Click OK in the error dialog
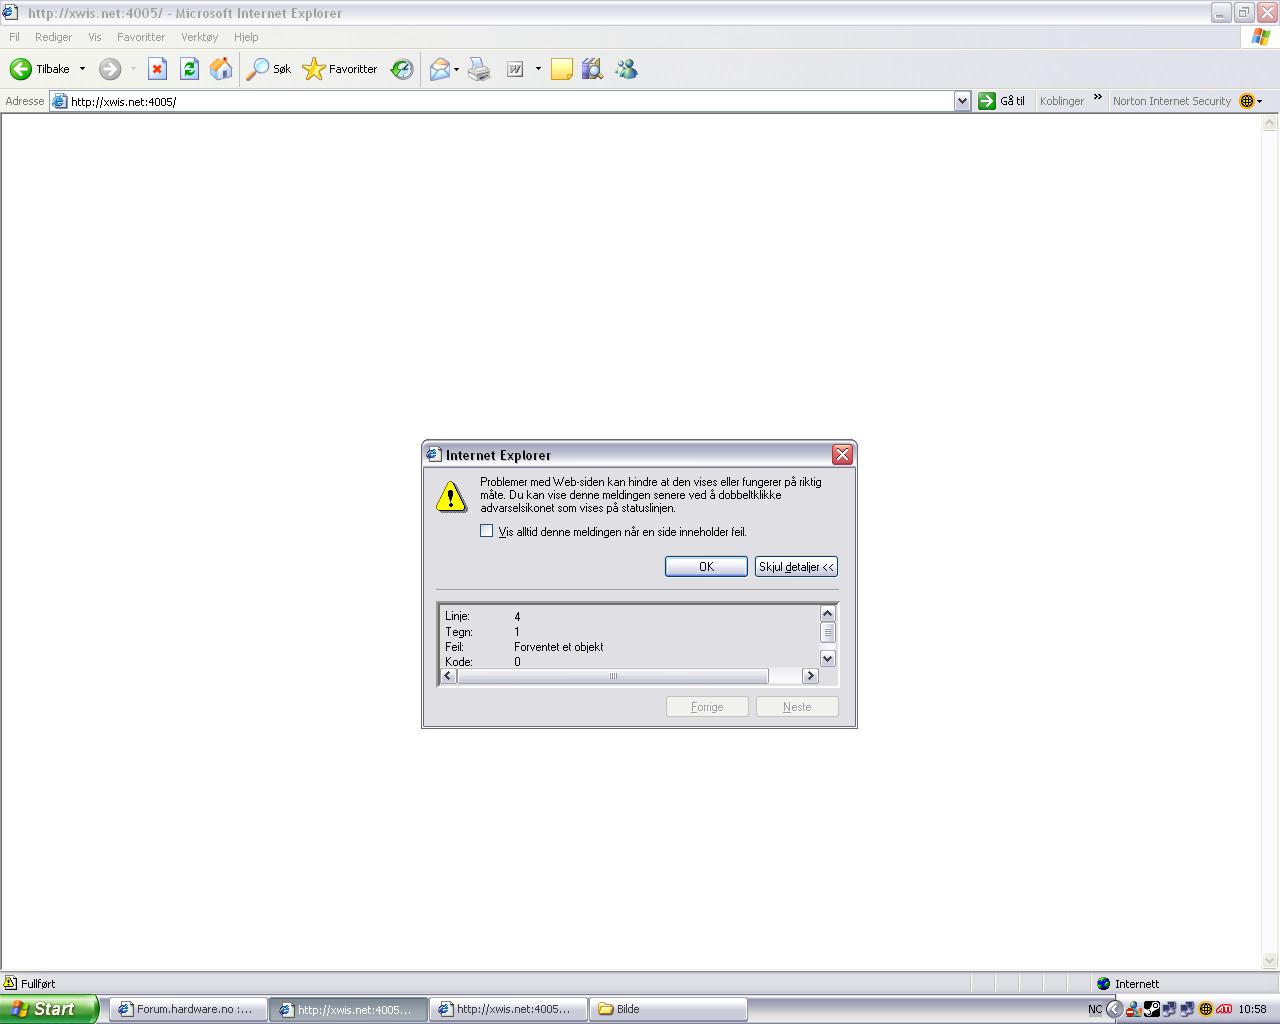The image size is (1280, 1024). tap(706, 567)
